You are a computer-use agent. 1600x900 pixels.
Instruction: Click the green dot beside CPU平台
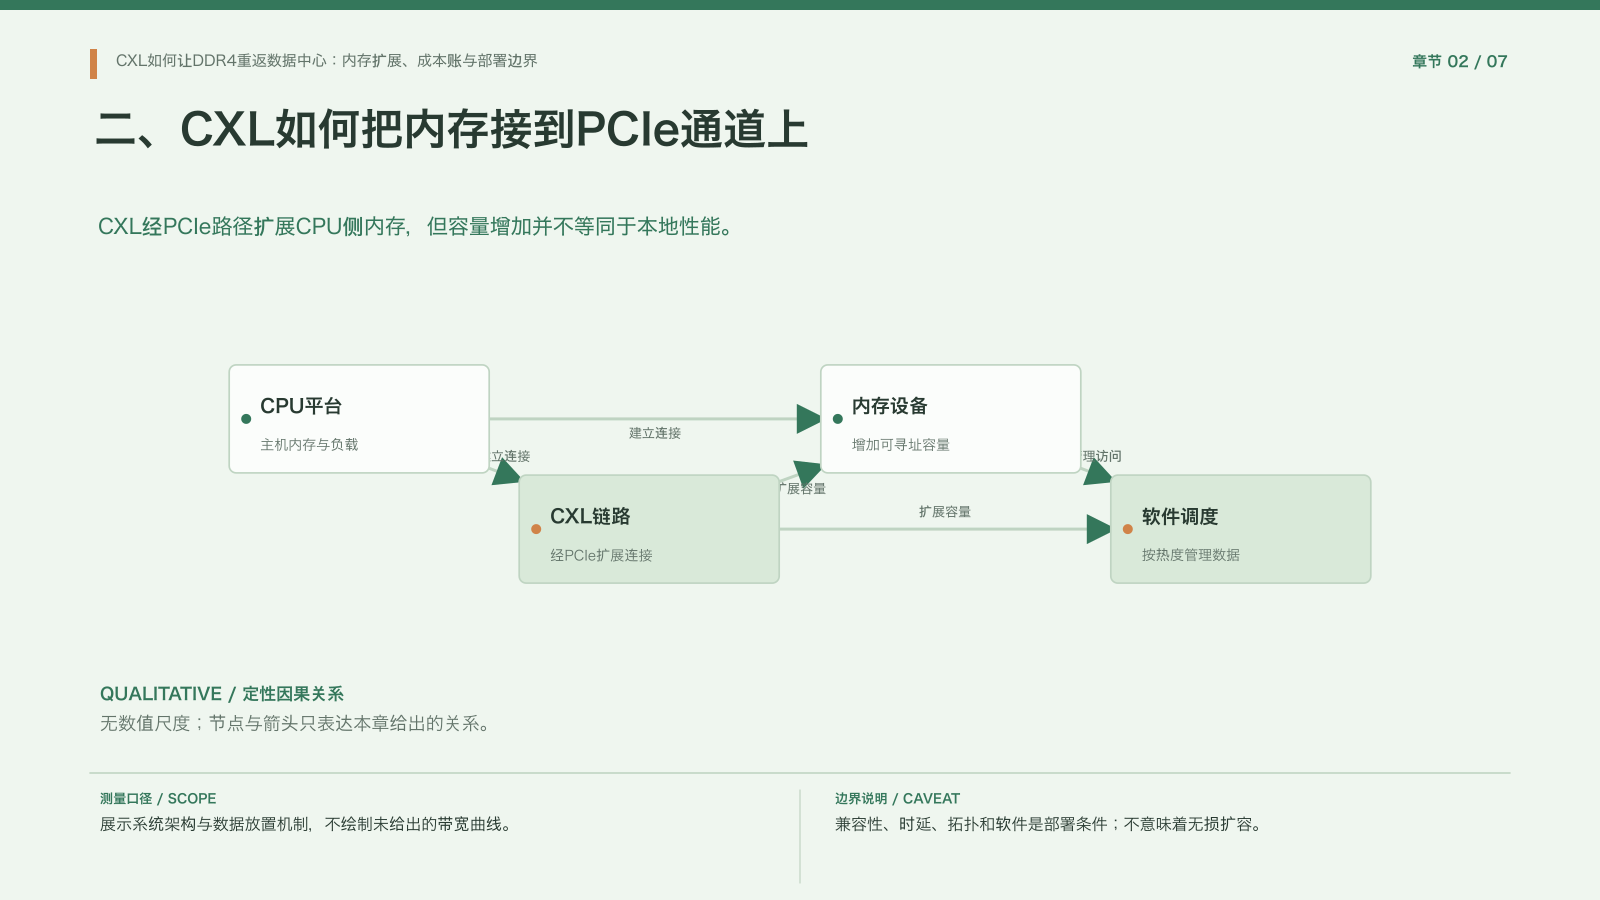coord(246,419)
